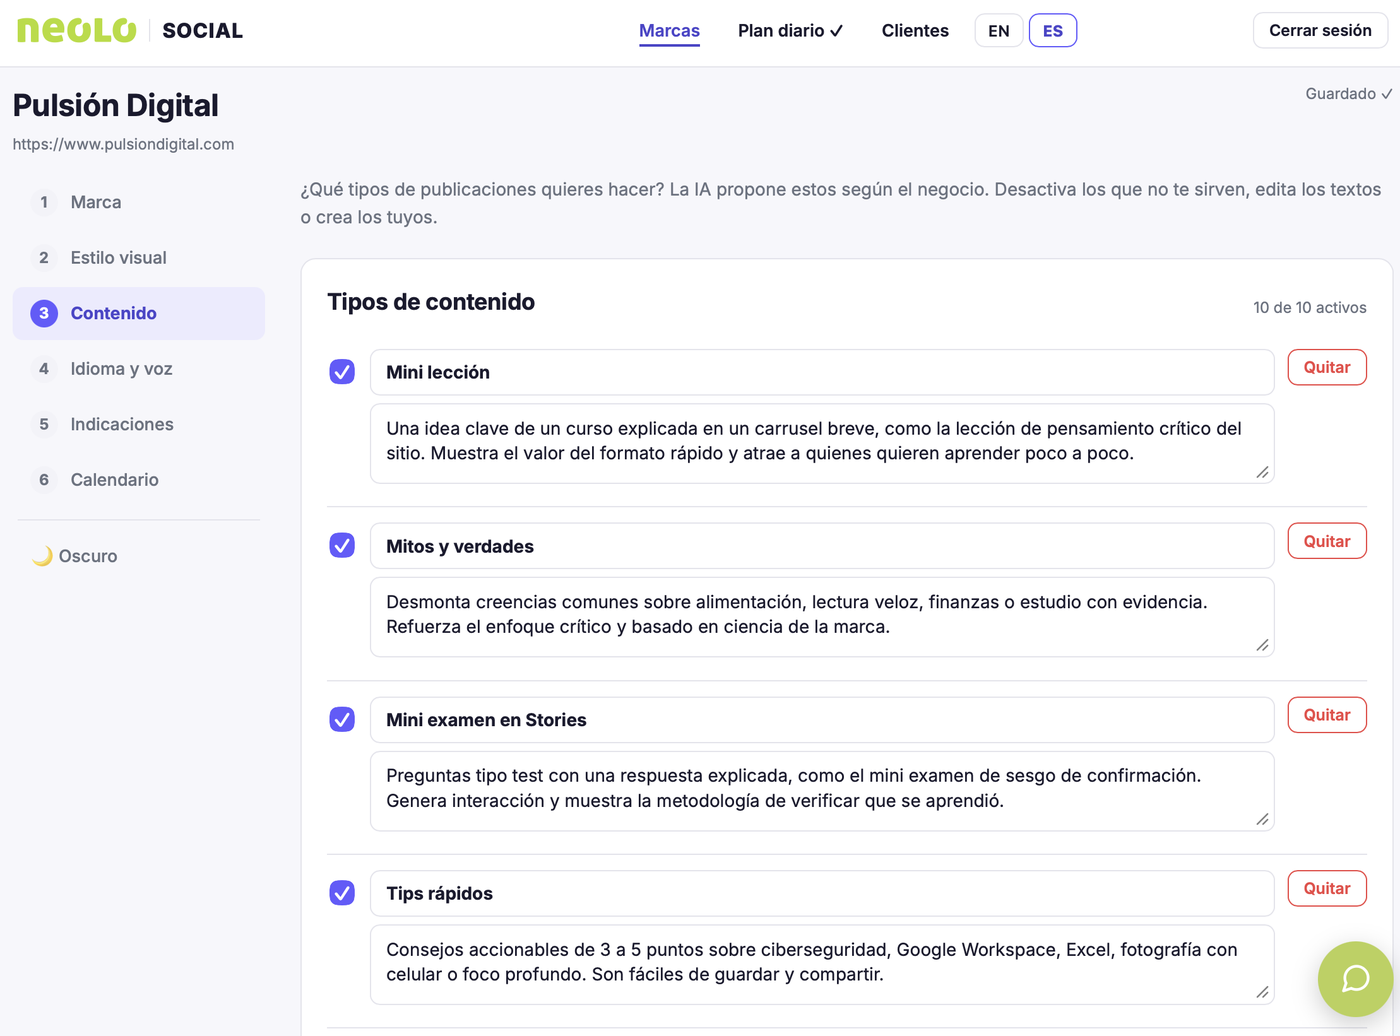Open the Plan diario menu item
The image size is (1400, 1036).
[x=790, y=31]
